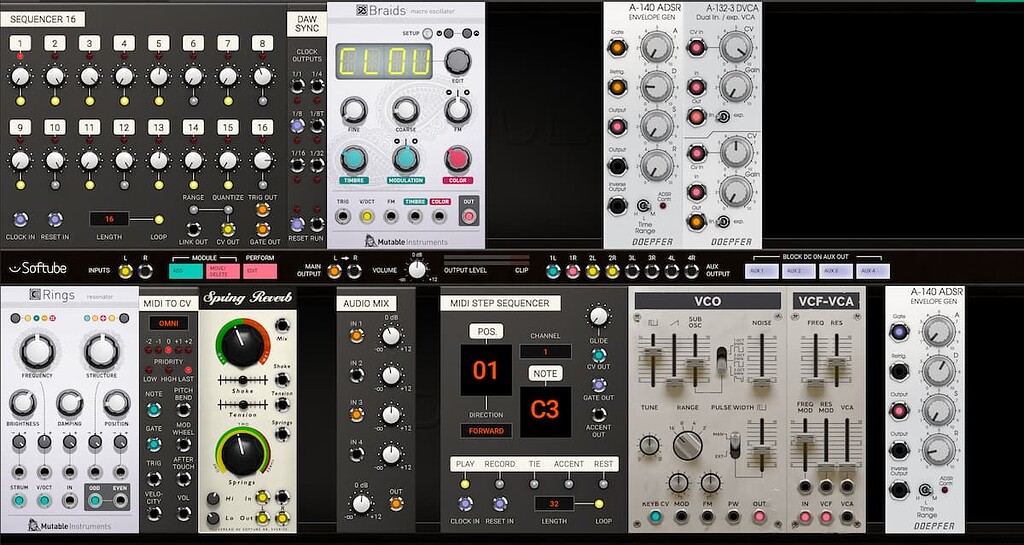The width and height of the screenshot is (1024, 545).
Task: Click the Braids TRIG input jack
Action: click(x=342, y=217)
